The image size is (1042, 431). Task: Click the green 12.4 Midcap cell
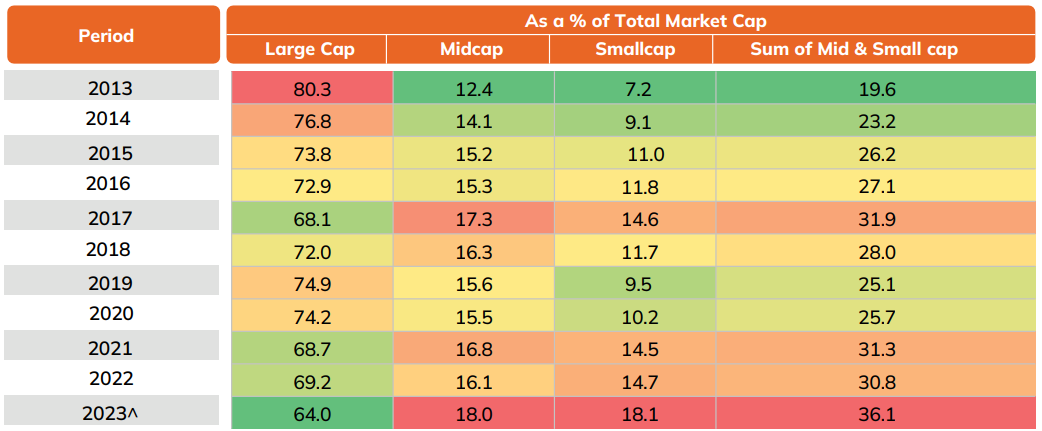pyautogui.click(x=473, y=89)
